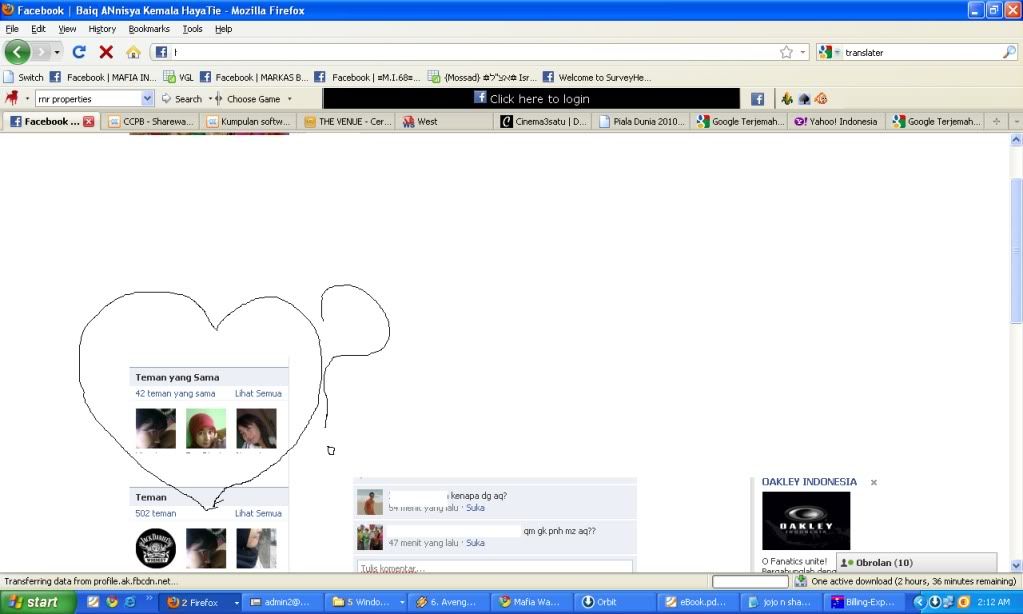The image size is (1023, 614).
Task: Open the 'Facebook | MAFIA IN...' bookmark
Action: 103,77
